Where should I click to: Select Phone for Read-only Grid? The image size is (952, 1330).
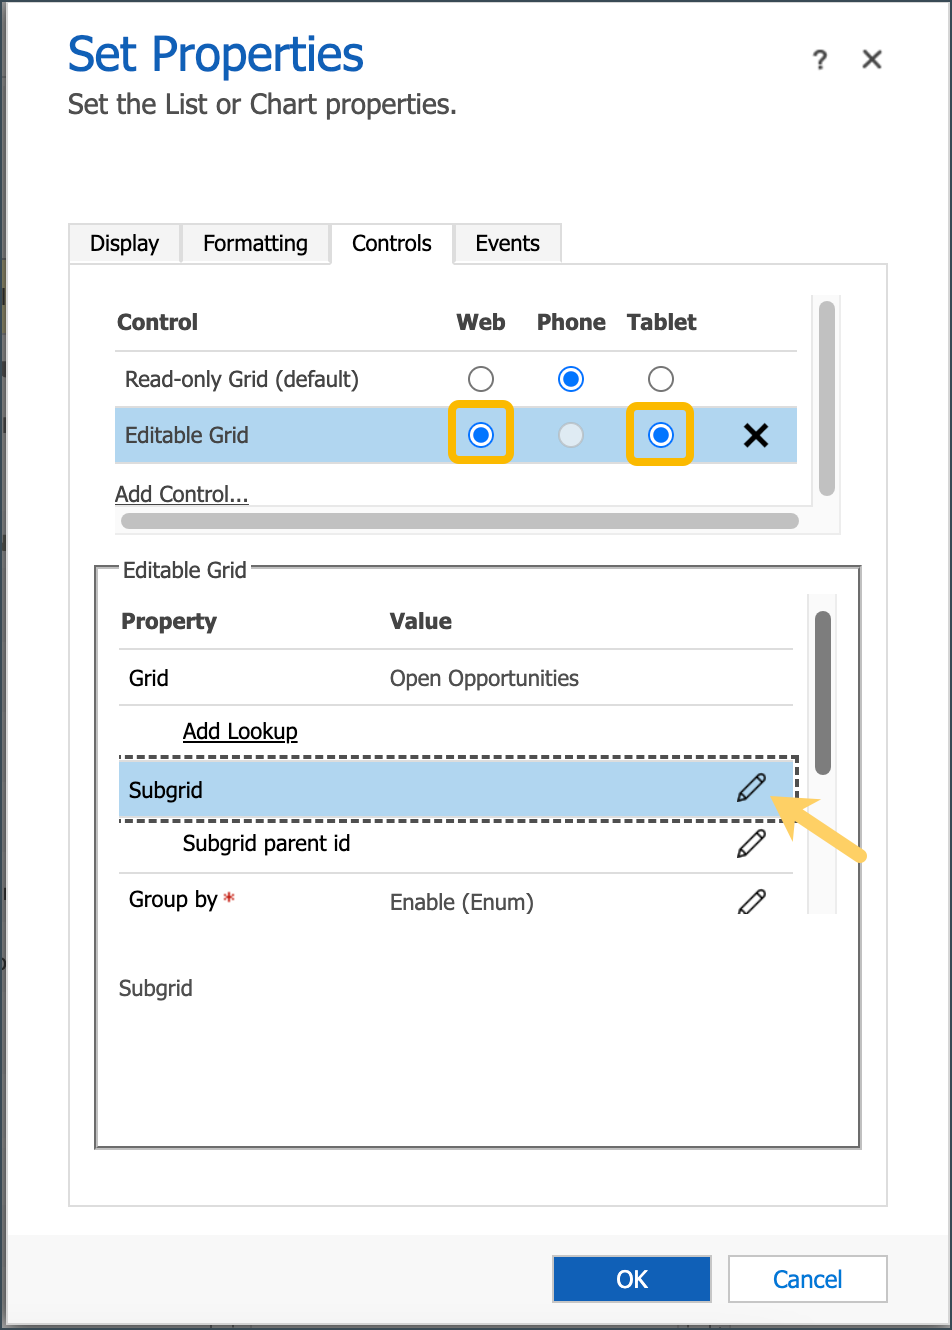pos(571,379)
